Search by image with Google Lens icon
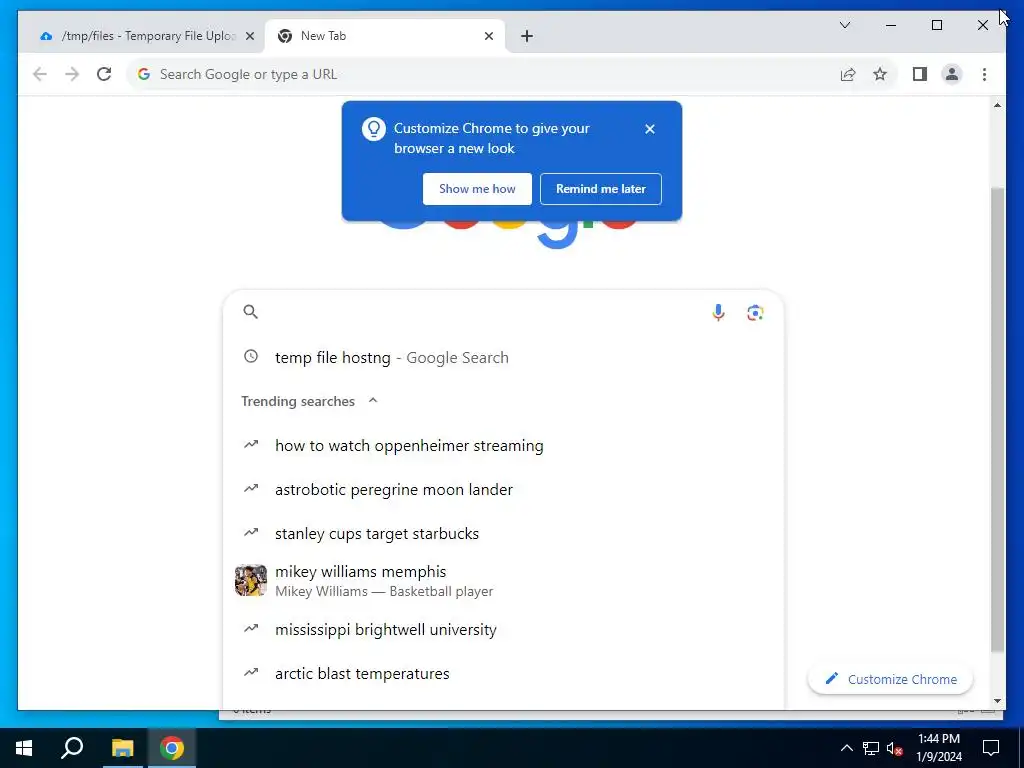This screenshot has width=1024, height=768. [x=755, y=312]
